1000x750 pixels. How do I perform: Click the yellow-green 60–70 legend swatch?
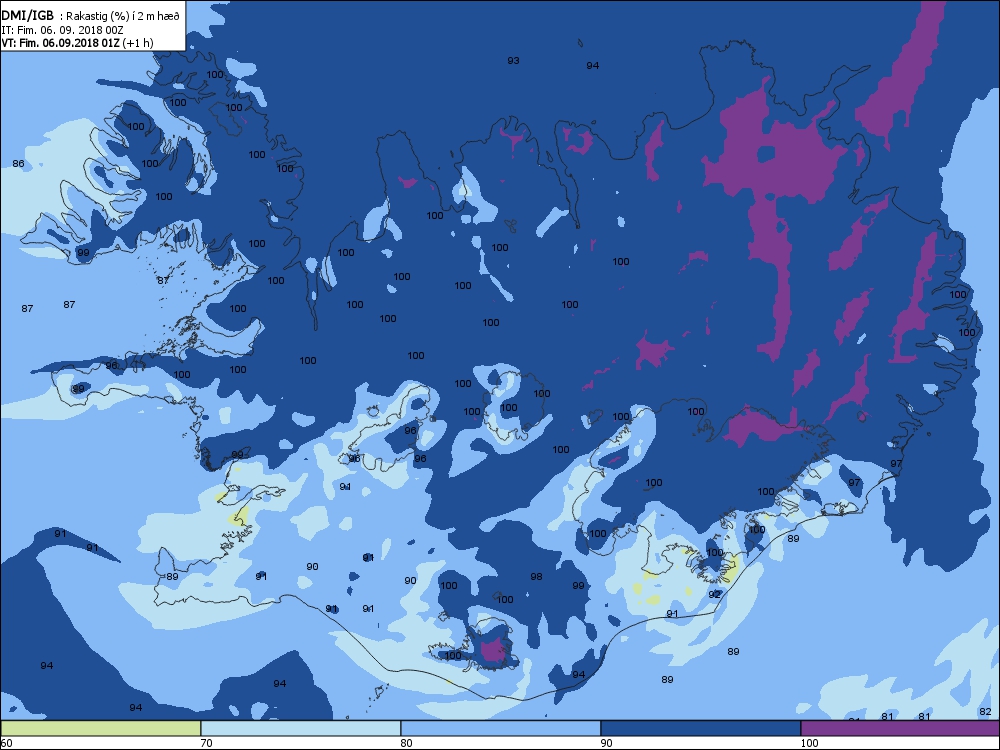click(x=101, y=728)
